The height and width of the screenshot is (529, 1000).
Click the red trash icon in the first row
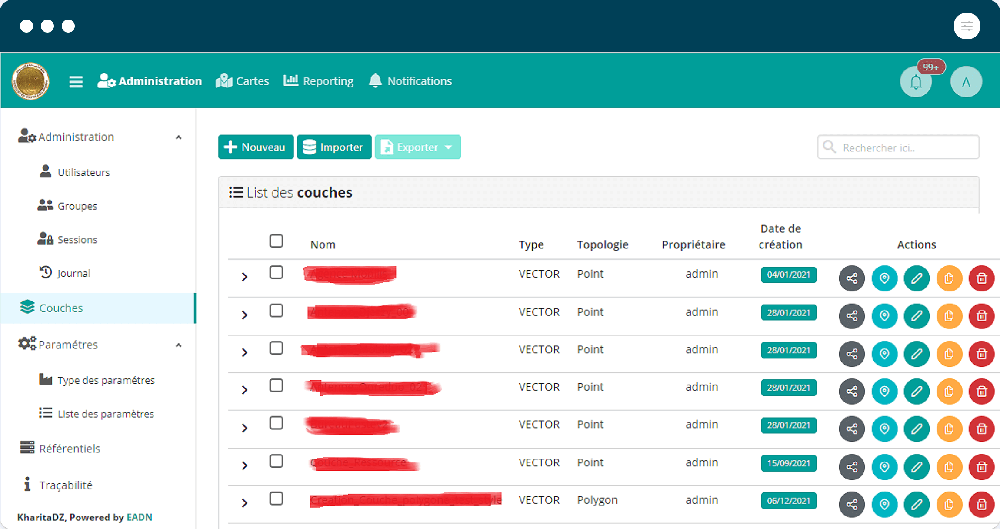pos(982,278)
